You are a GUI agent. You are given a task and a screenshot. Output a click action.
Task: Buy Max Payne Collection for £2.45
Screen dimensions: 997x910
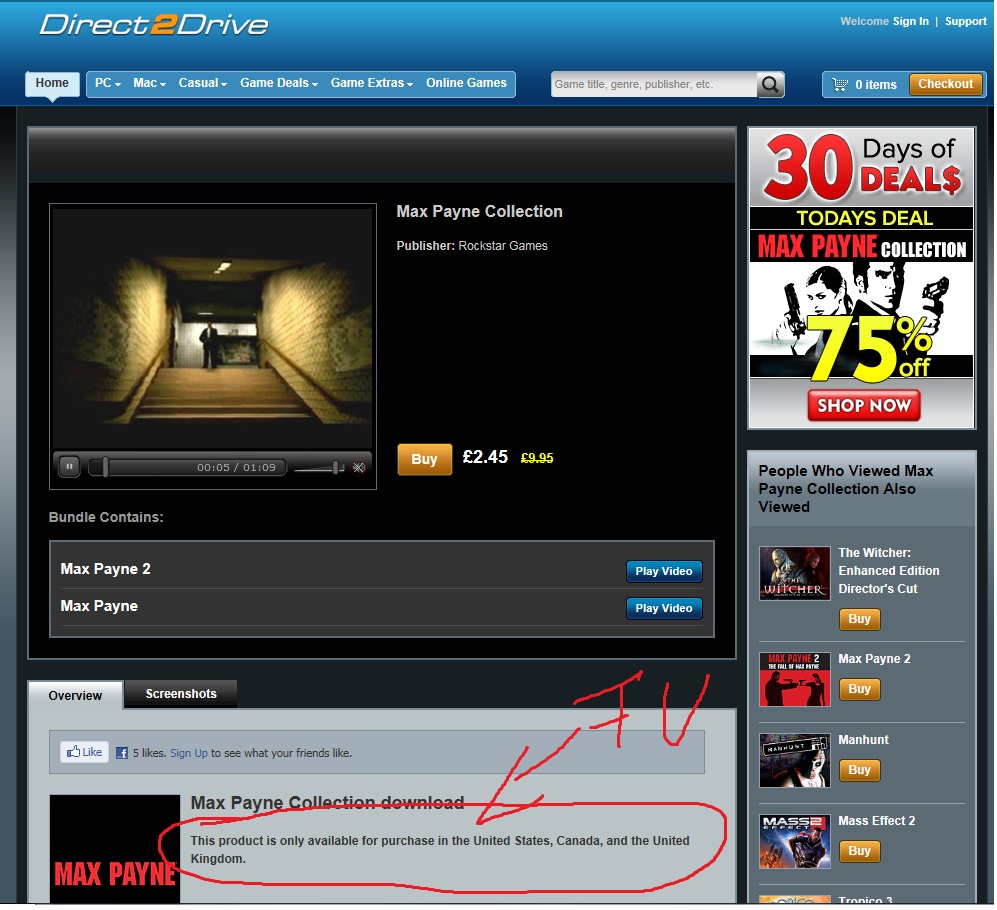(424, 459)
